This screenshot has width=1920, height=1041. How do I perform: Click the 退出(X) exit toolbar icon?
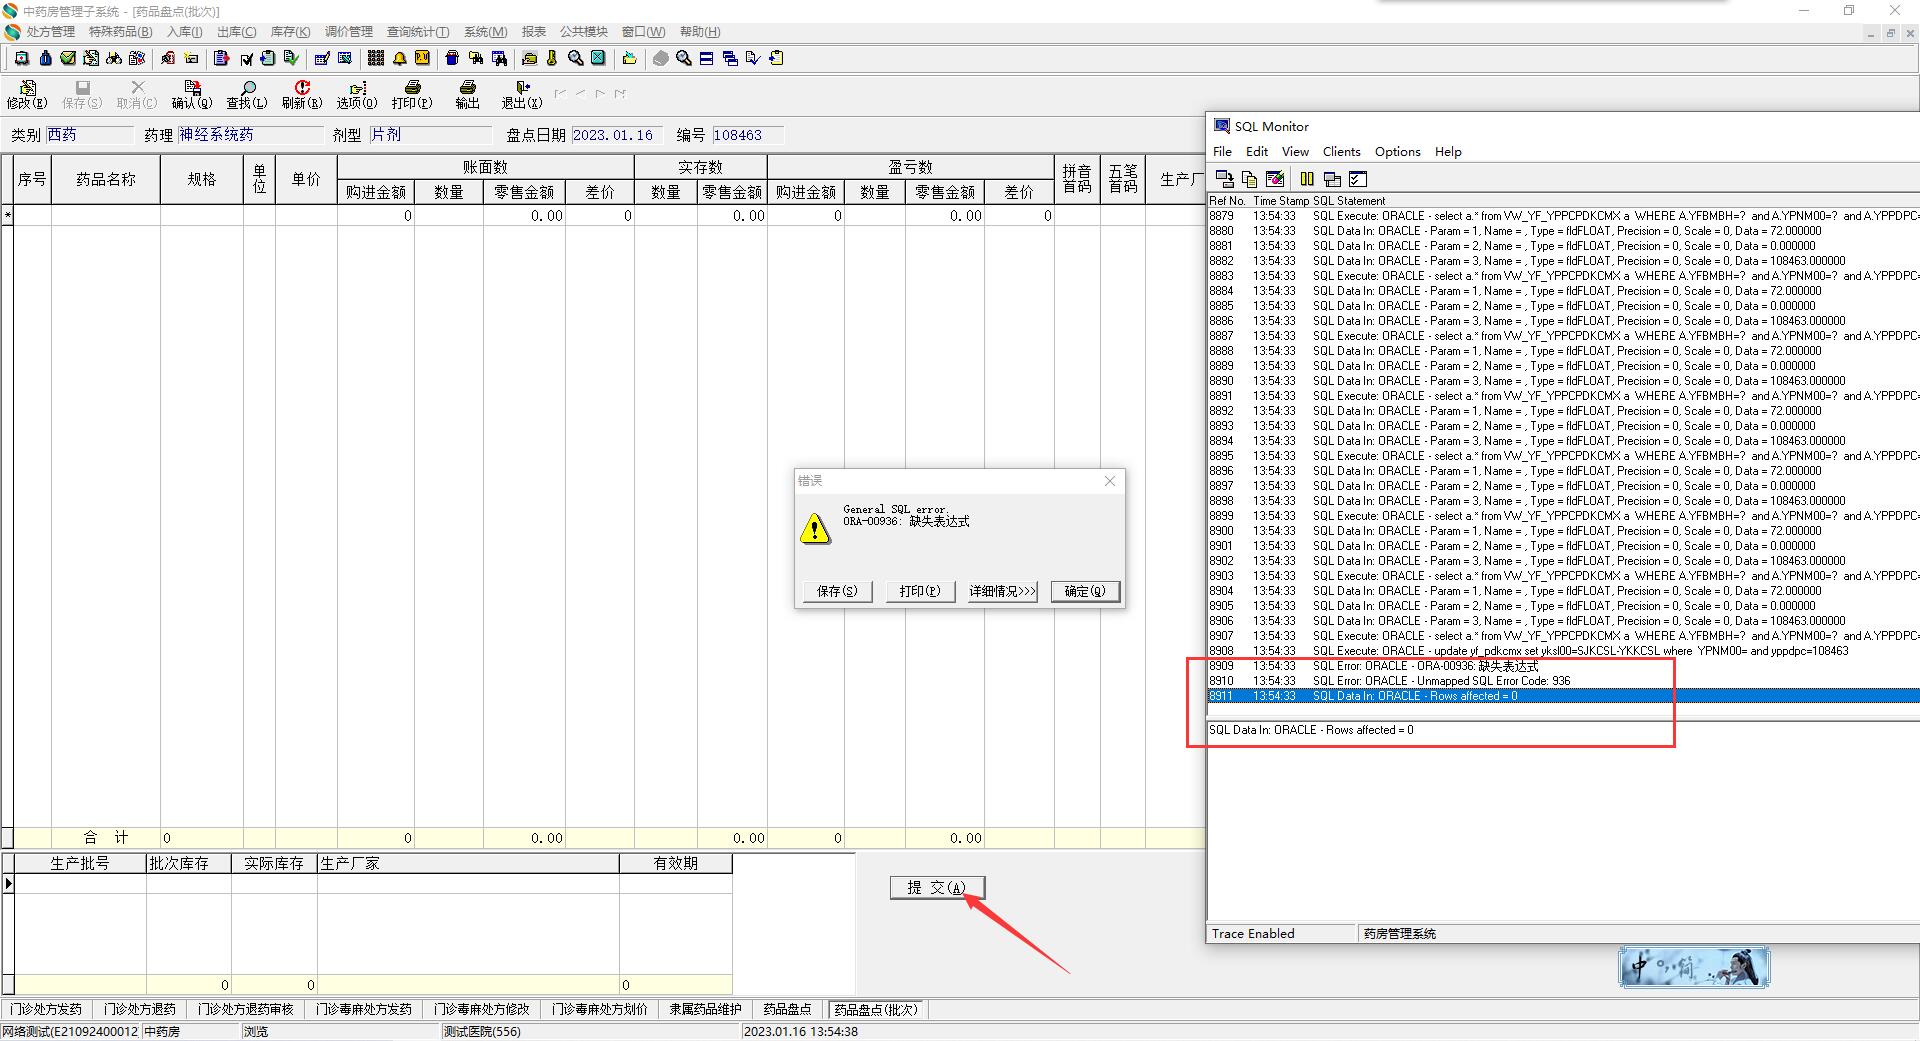pos(522,95)
